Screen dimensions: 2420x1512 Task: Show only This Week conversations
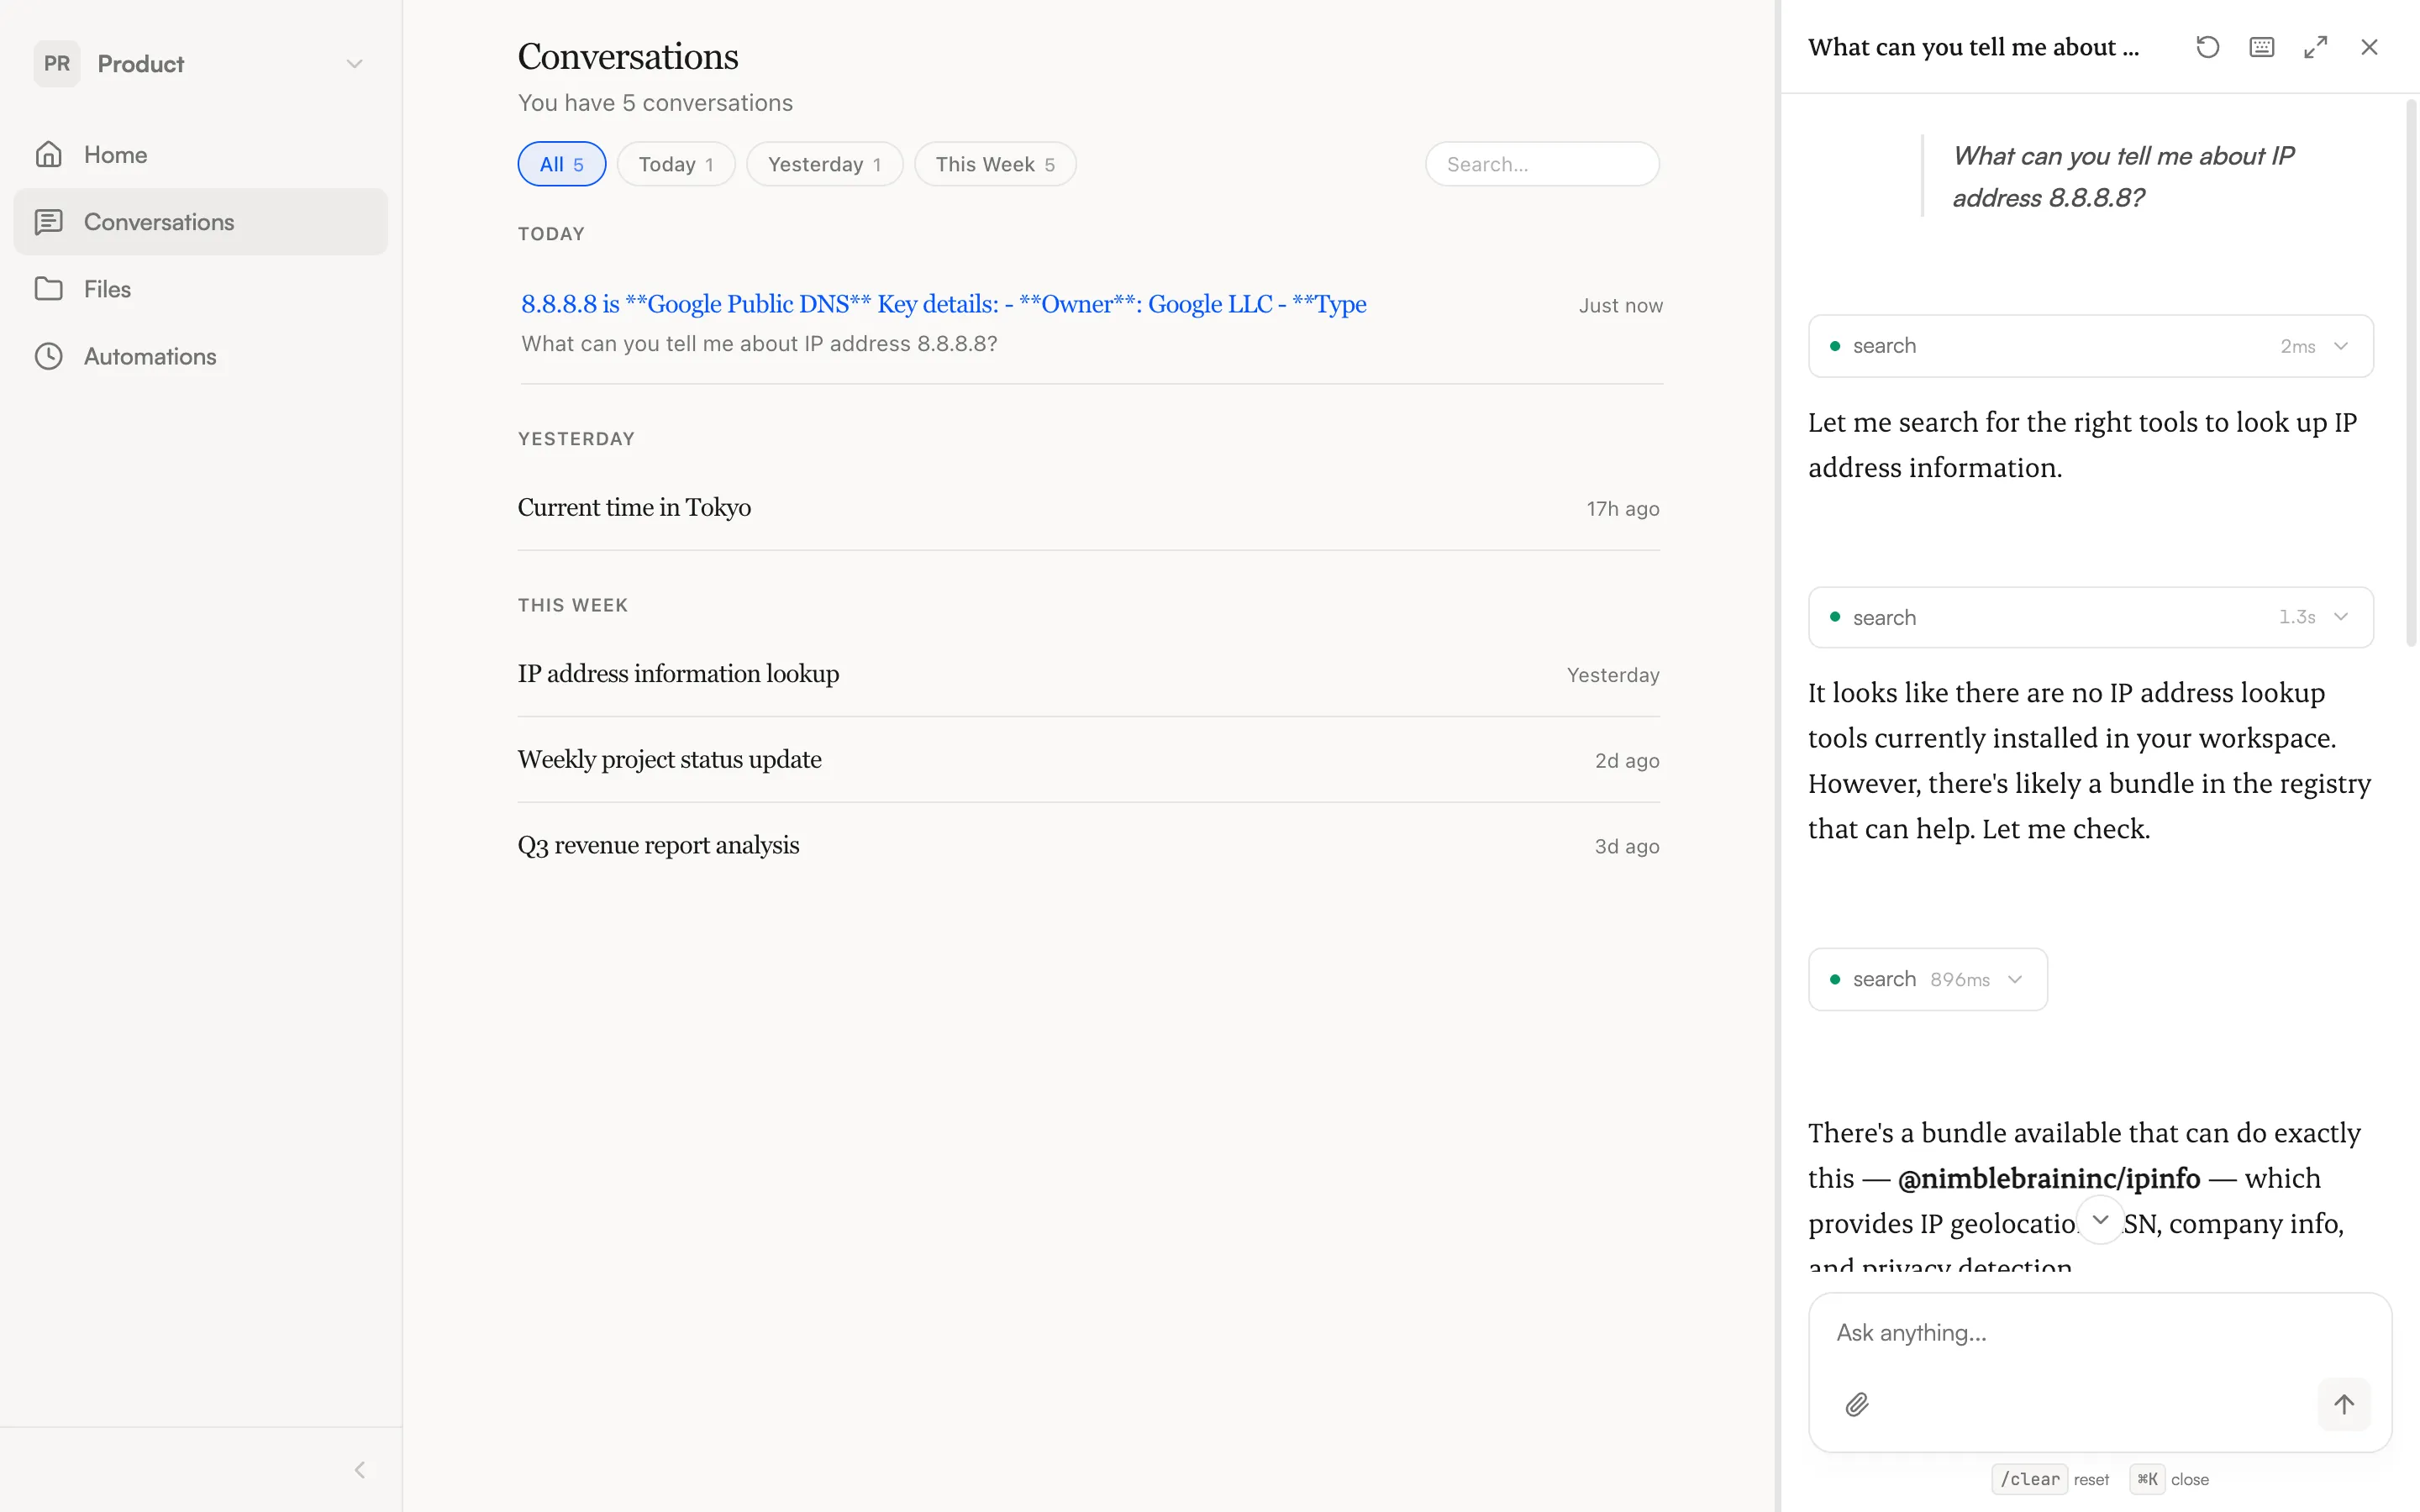(x=994, y=163)
